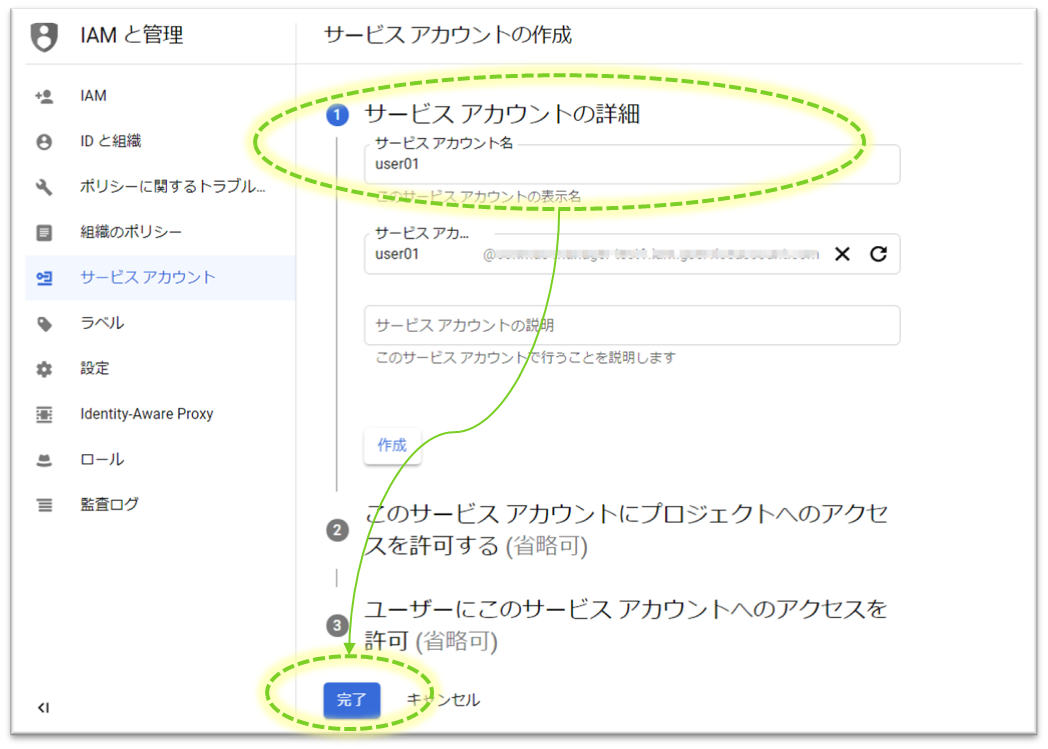Click the wrench icon for policy troubleshooting
The image size is (1048, 749).
pos(43,187)
